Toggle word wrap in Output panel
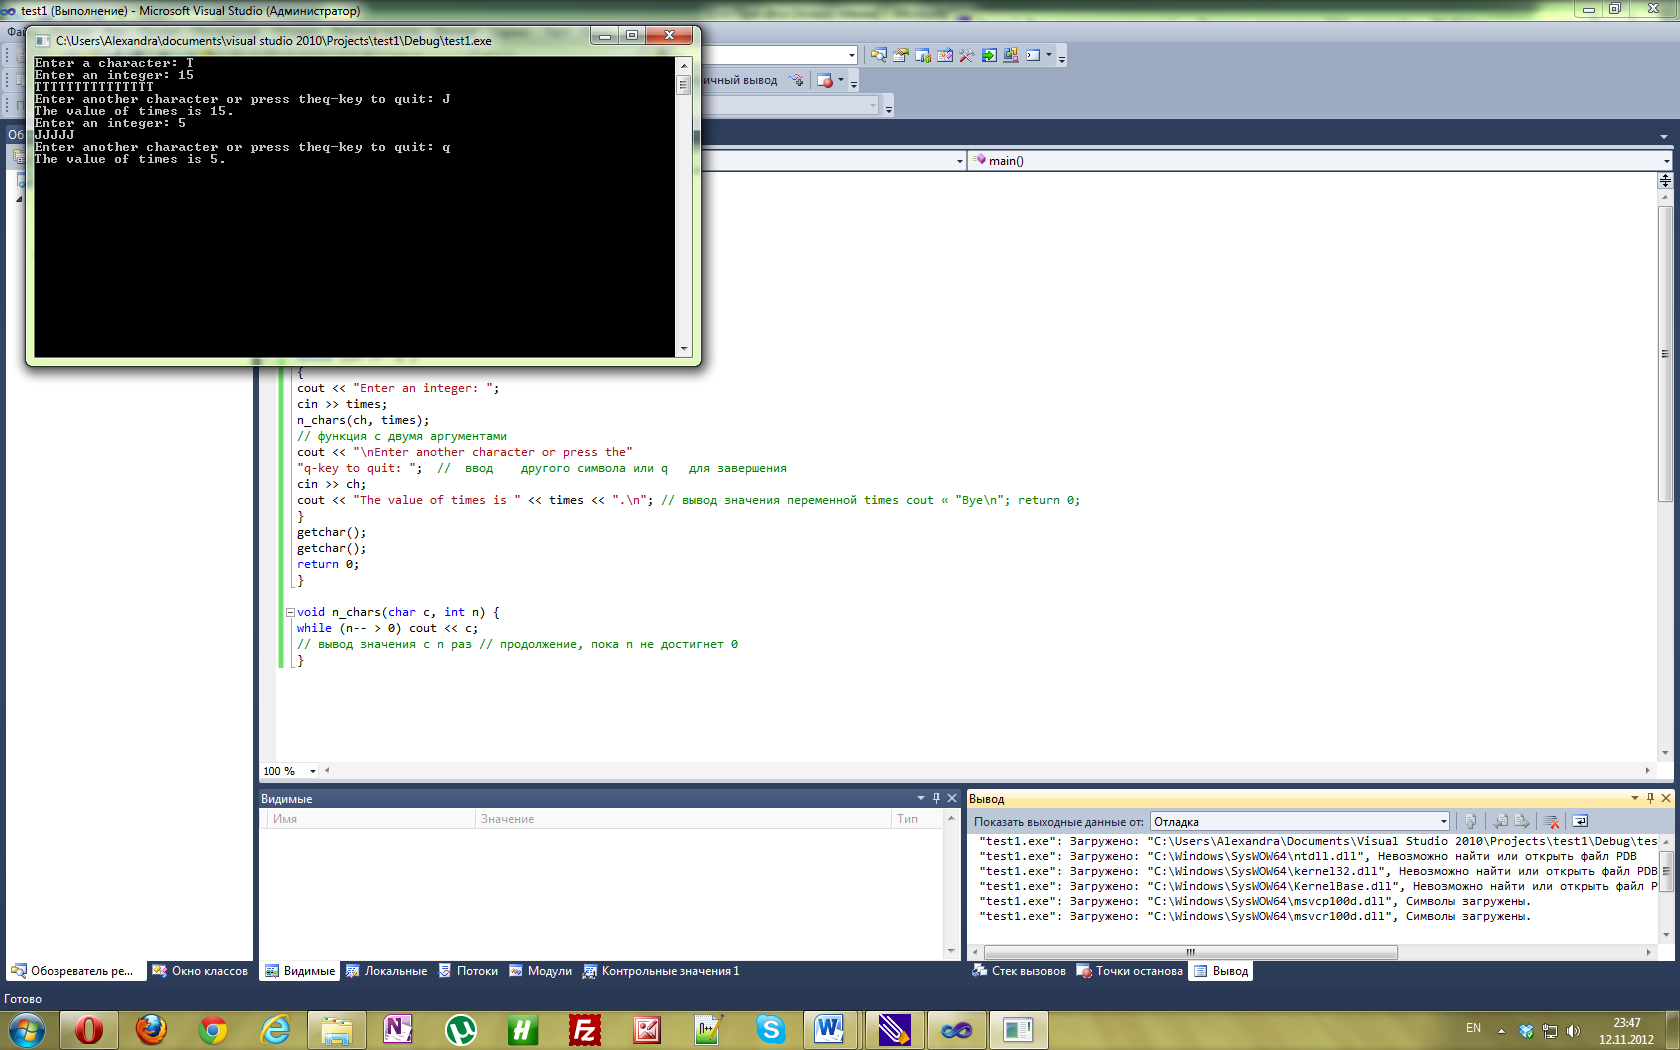The image size is (1680, 1050). coord(1580,821)
